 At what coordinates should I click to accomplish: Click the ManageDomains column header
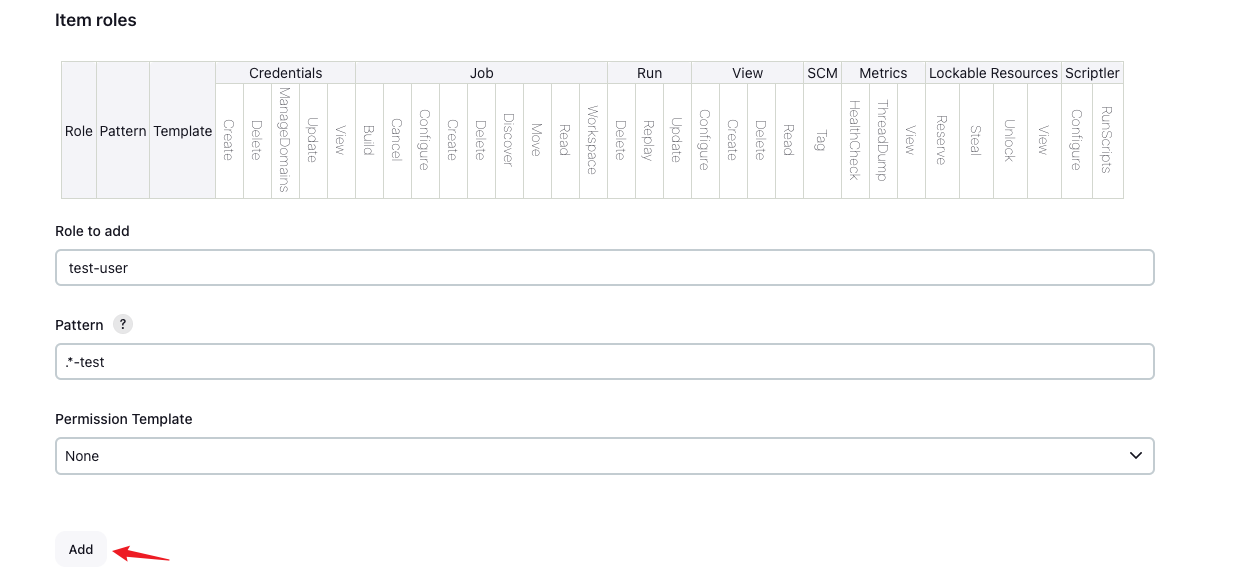tap(285, 140)
